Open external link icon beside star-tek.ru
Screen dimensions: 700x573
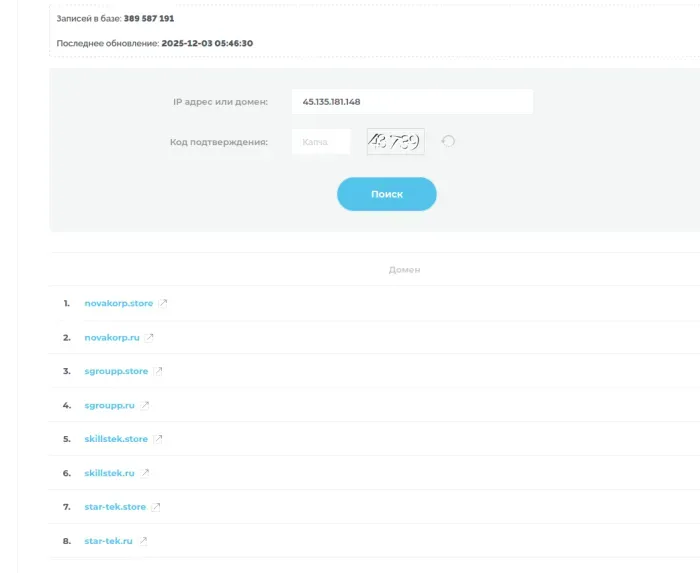pos(142,541)
